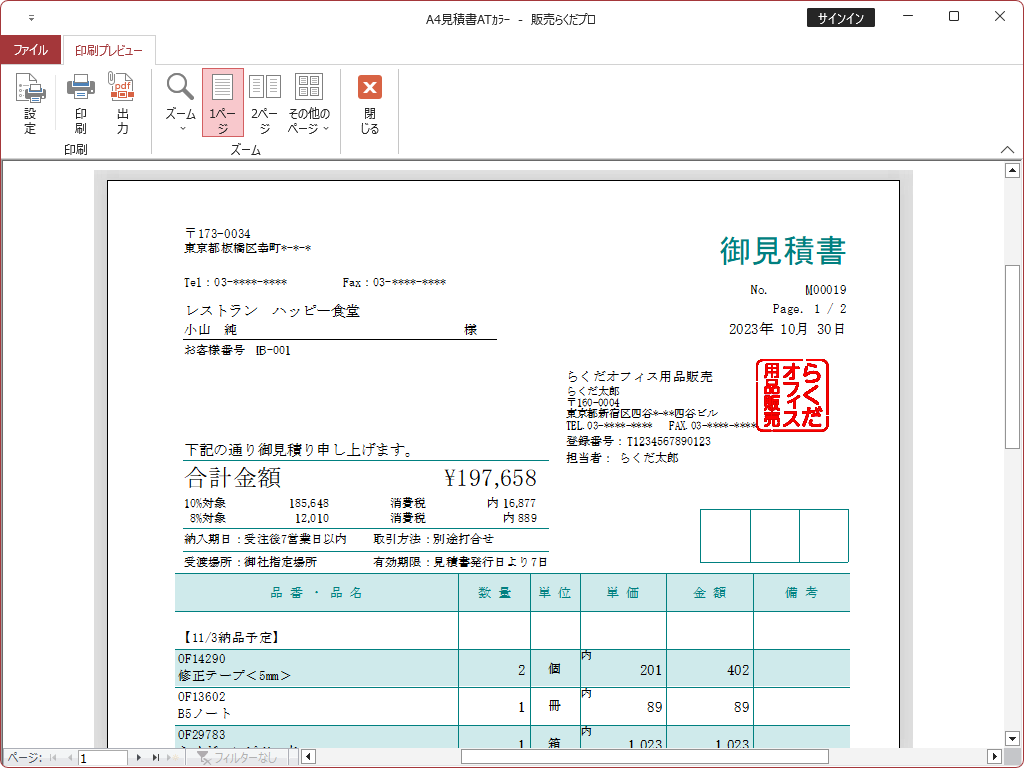Click the 有効期限 validity text
This screenshot has width=1024, height=768.
460,562
